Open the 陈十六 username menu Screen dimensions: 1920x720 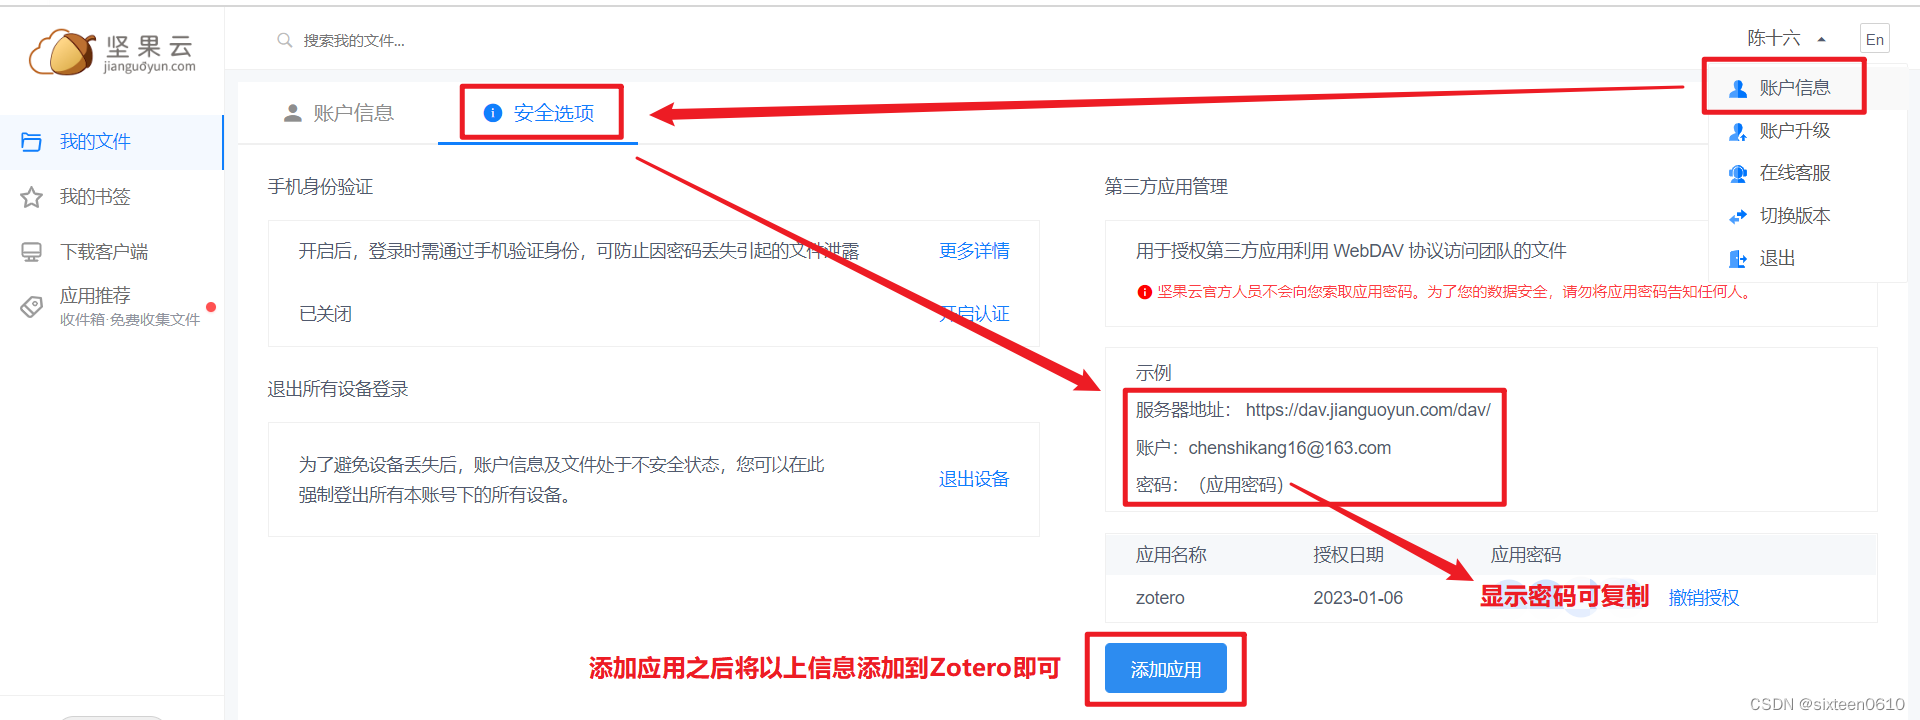(x=1773, y=39)
